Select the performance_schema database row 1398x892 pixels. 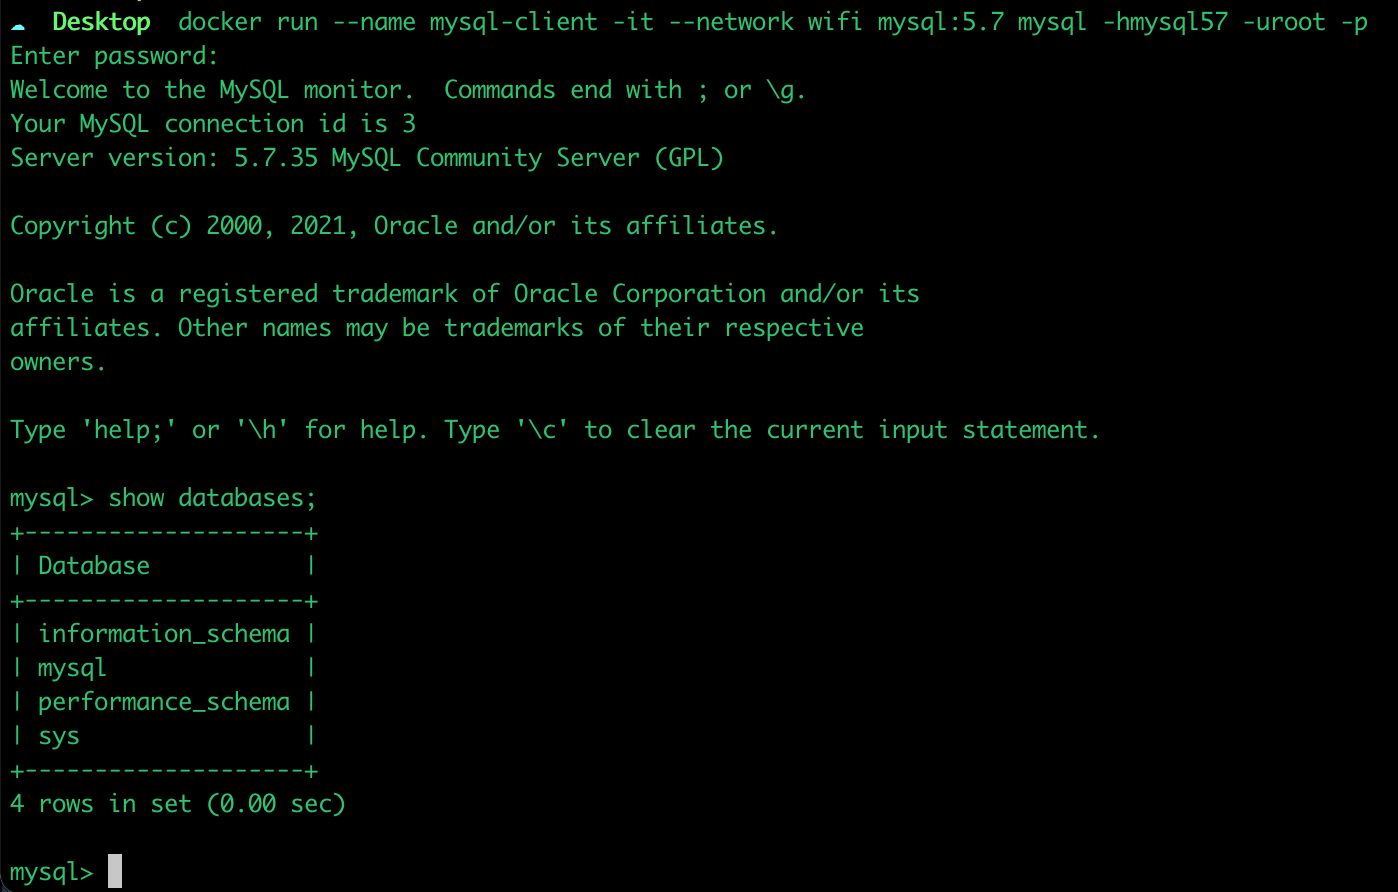(x=164, y=702)
